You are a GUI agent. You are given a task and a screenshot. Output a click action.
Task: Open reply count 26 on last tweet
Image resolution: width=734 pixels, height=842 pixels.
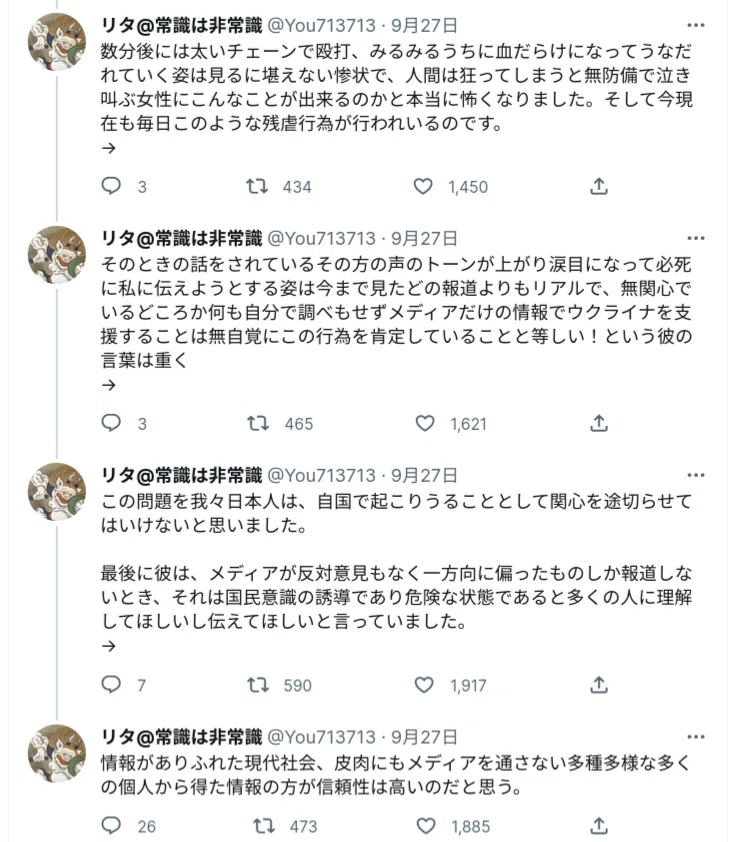[x=129, y=825]
